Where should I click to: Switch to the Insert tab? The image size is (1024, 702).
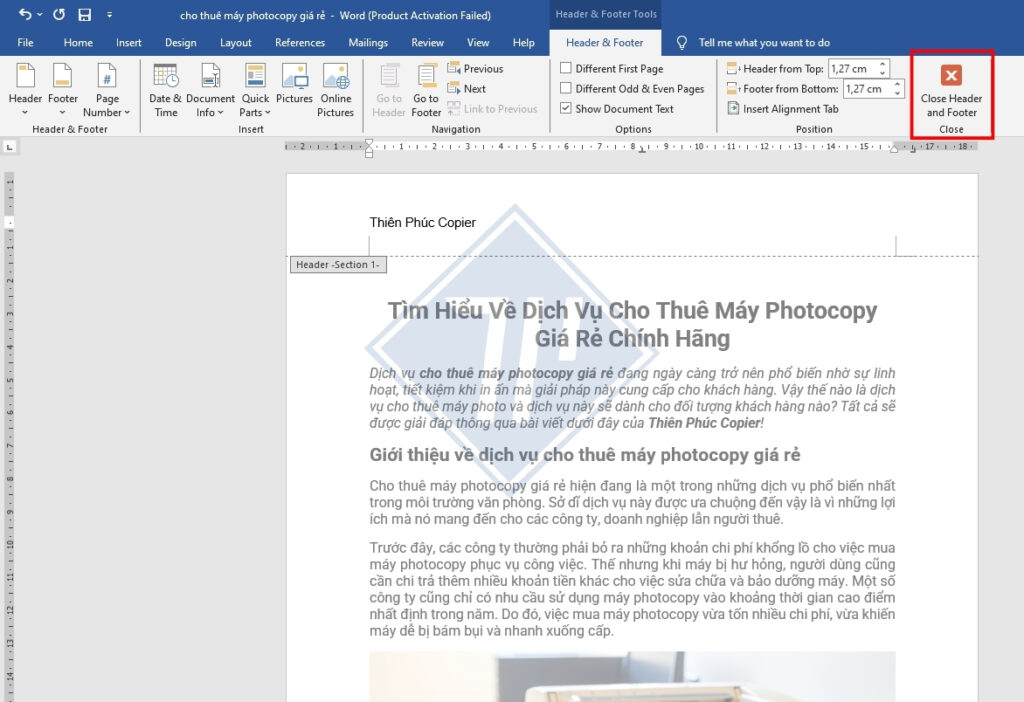click(x=129, y=42)
